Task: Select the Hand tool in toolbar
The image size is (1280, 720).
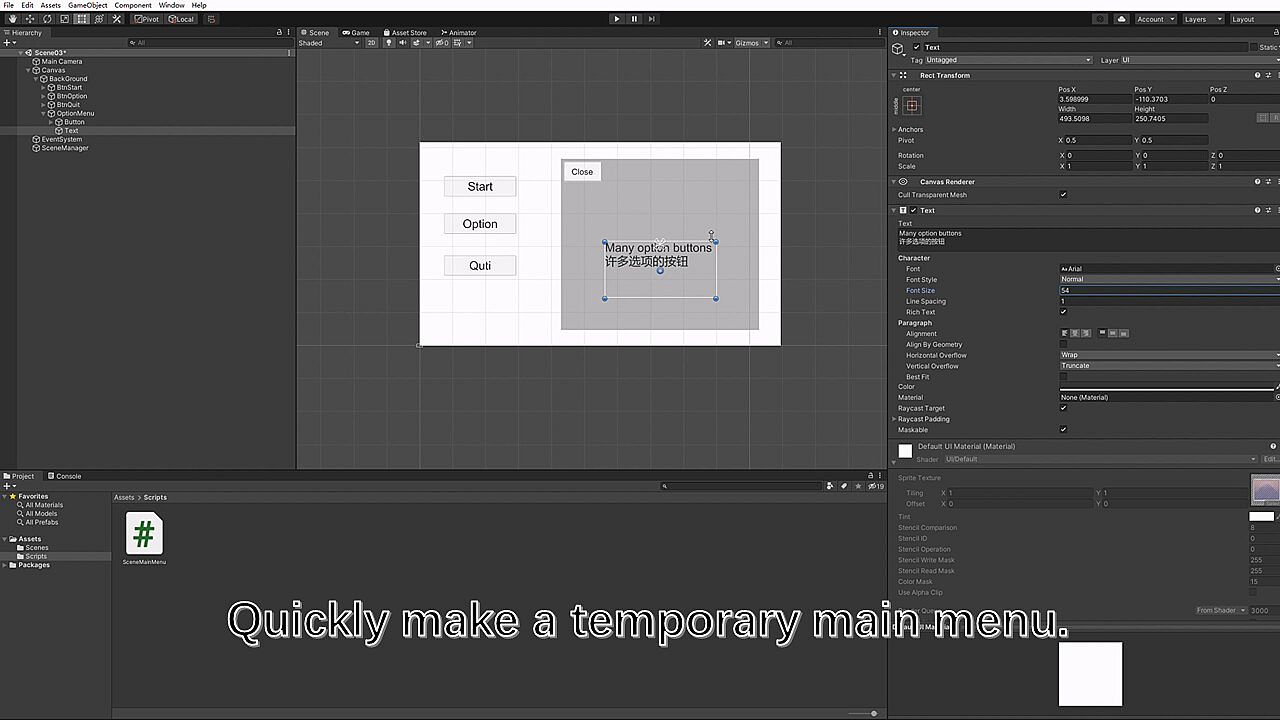Action: [x=11, y=19]
